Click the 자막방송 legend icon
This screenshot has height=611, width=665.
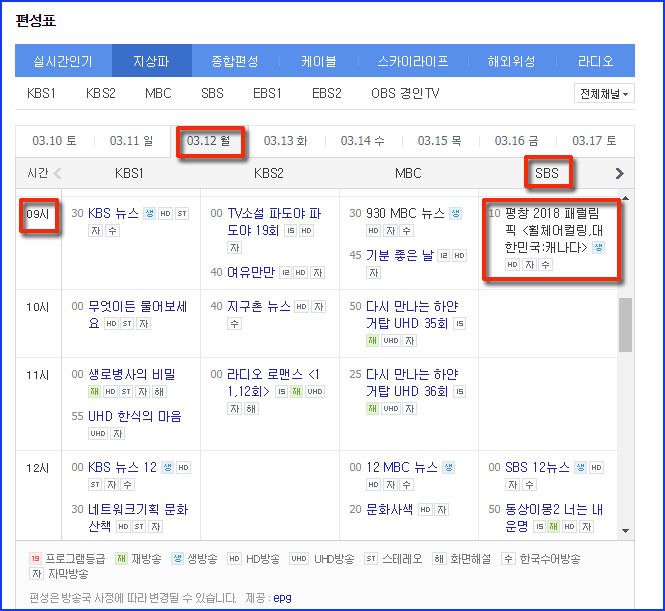pyautogui.click(x=36, y=574)
